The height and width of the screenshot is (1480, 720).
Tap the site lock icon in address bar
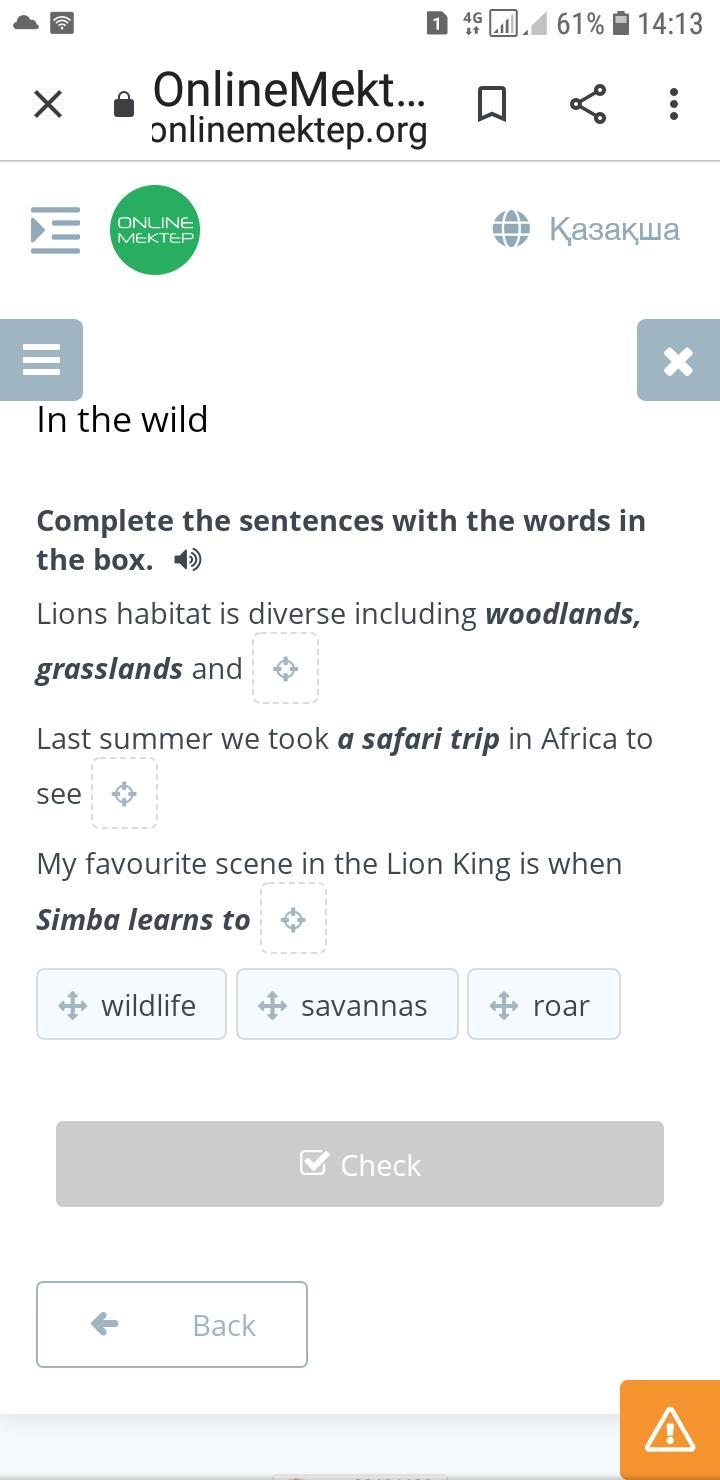124,105
